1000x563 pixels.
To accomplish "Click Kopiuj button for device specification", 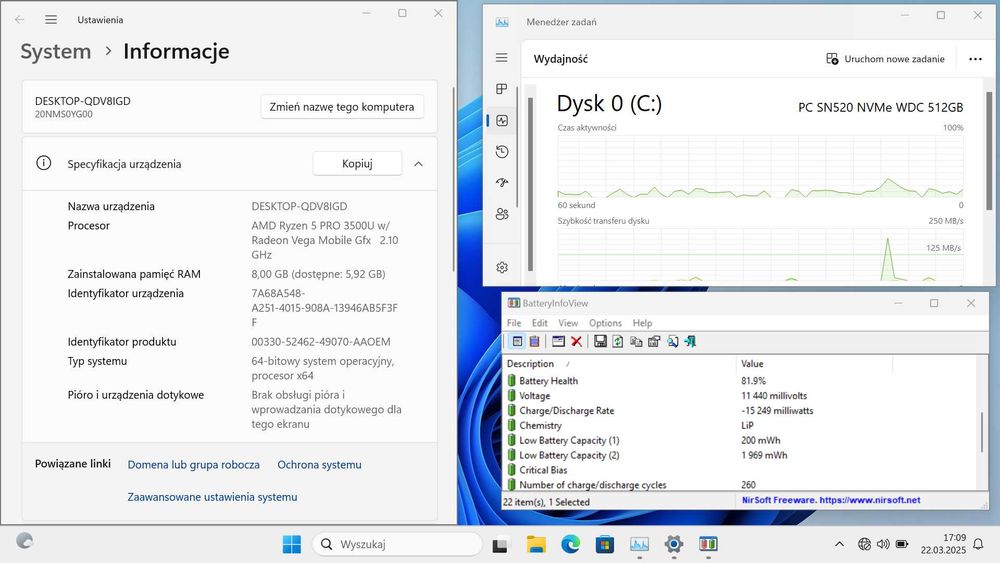I will coord(357,163).
